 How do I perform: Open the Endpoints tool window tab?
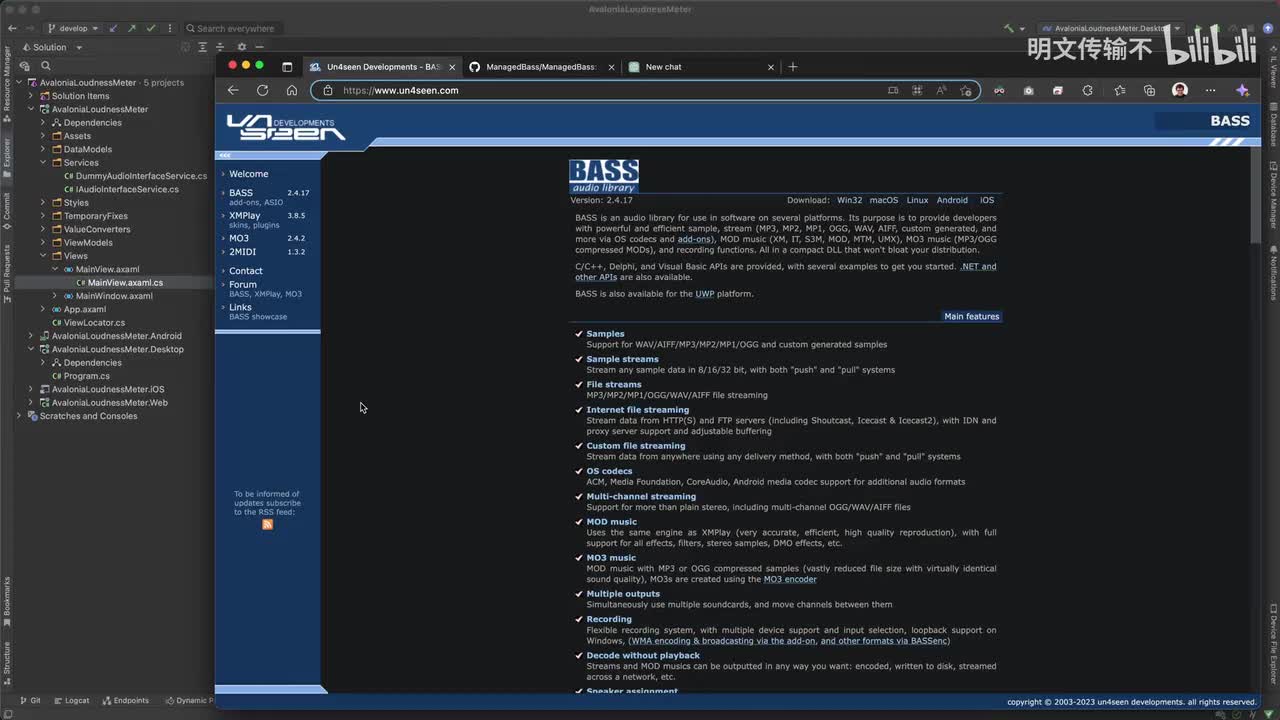pyautogui.click(x=125, y=701)
